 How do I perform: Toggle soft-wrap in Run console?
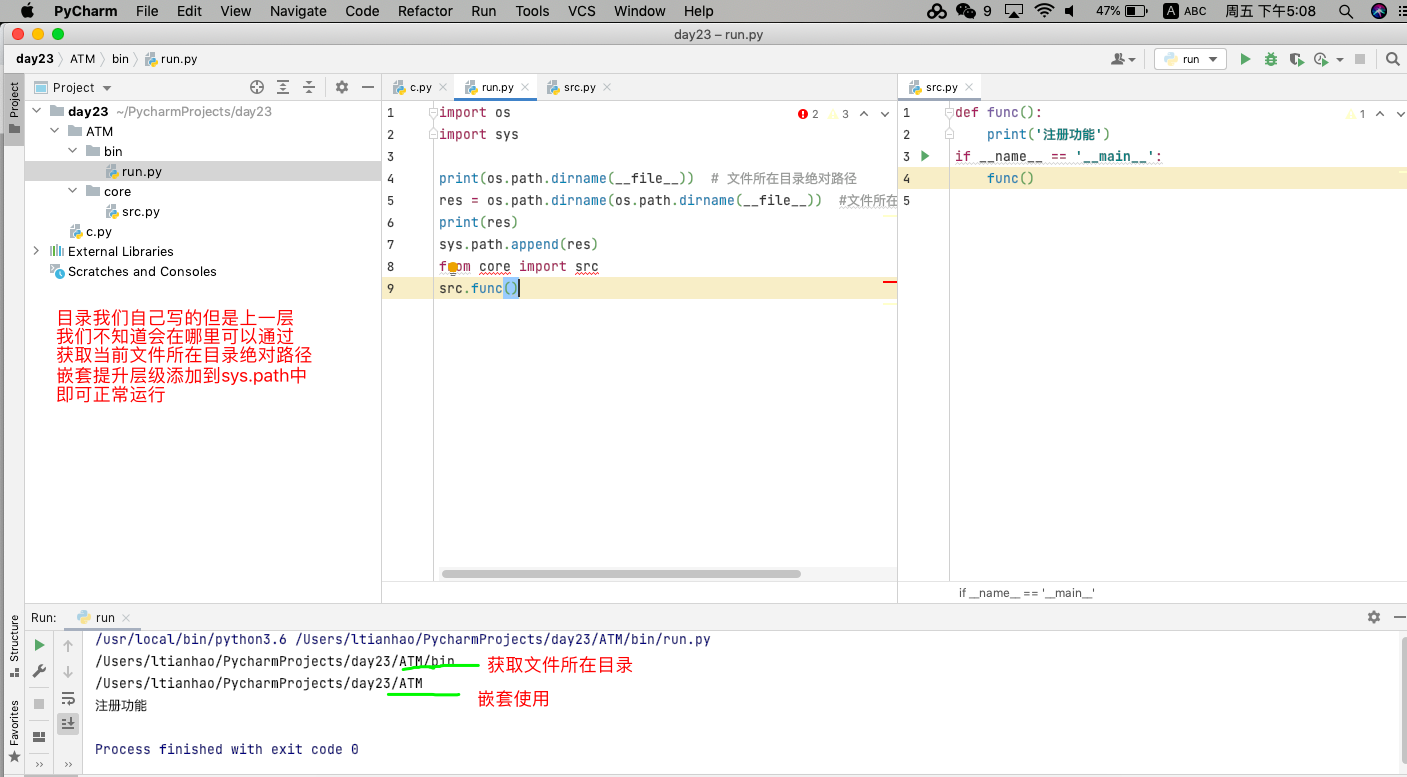(x=68, y=698)
